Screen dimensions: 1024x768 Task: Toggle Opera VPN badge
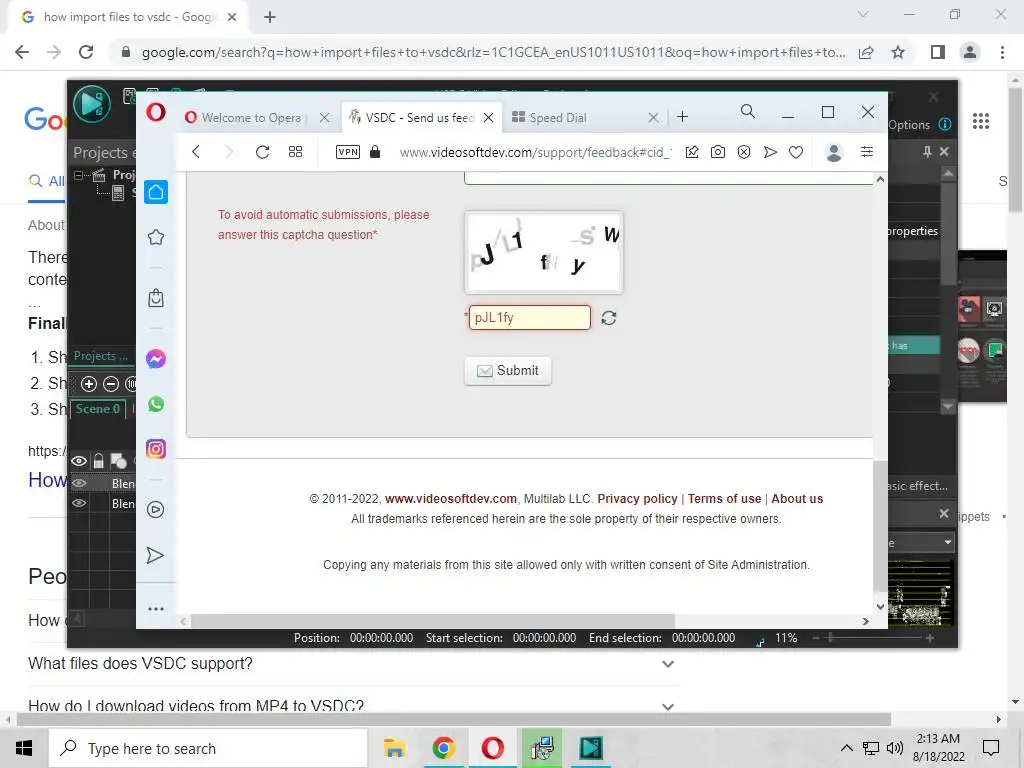(x=347, y=152)
